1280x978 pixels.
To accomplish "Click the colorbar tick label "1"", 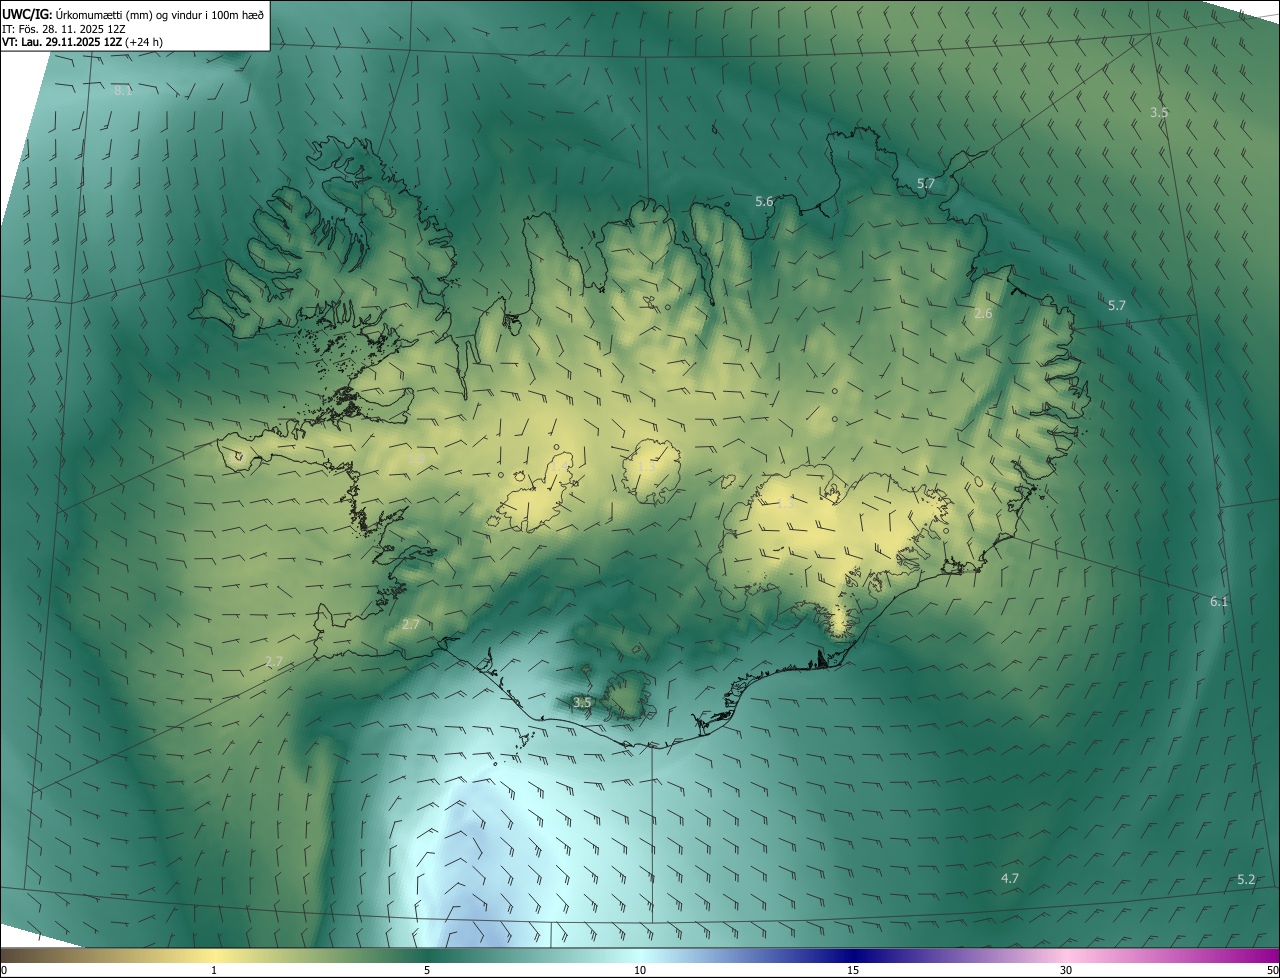I will (214, 971).
